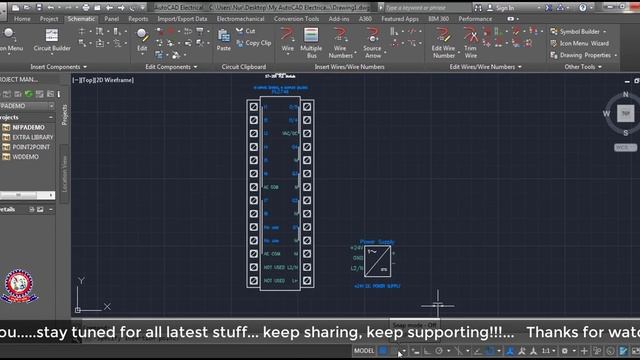This screenshot has width=640, height=360.
Task: Open the annotation scale 1:1 dropdown
Action: point(548,351)
